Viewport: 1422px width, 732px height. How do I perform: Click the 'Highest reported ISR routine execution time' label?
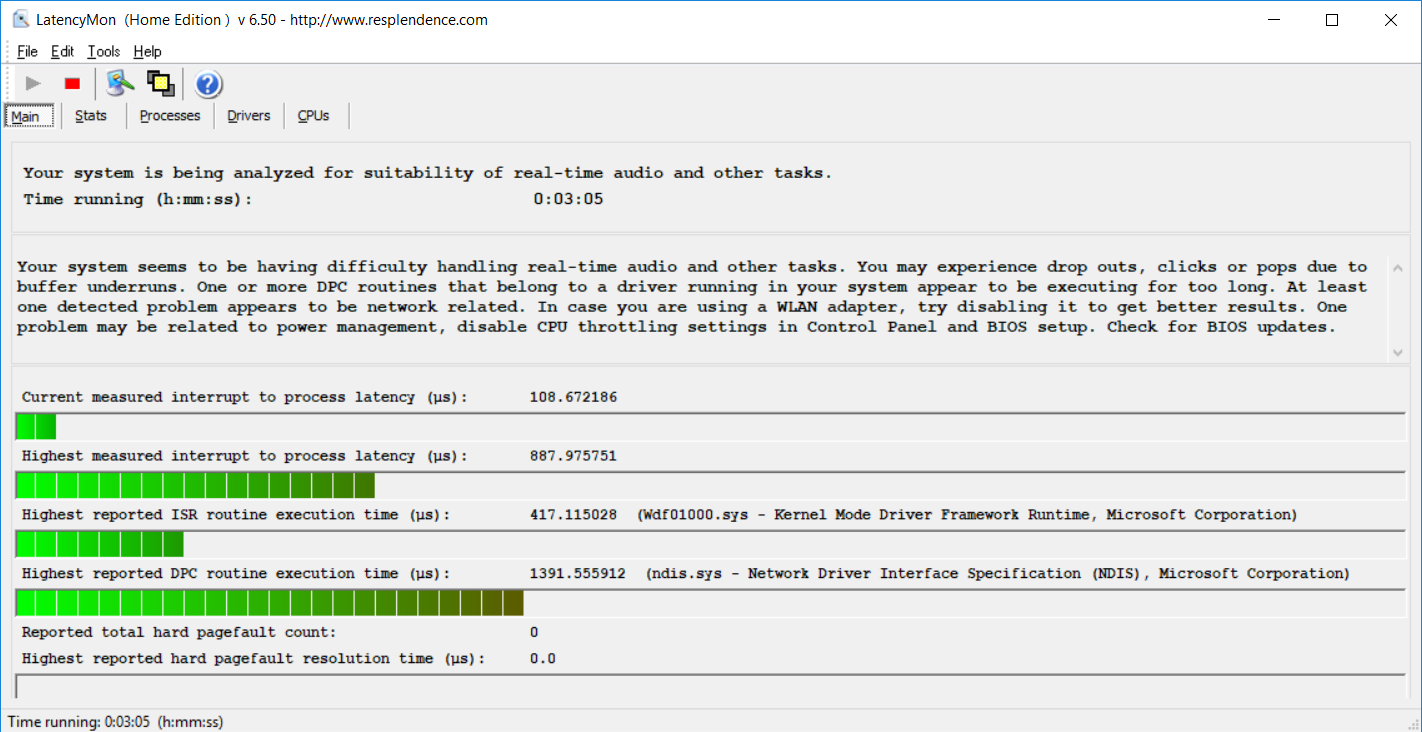click(x=236, y=515)
